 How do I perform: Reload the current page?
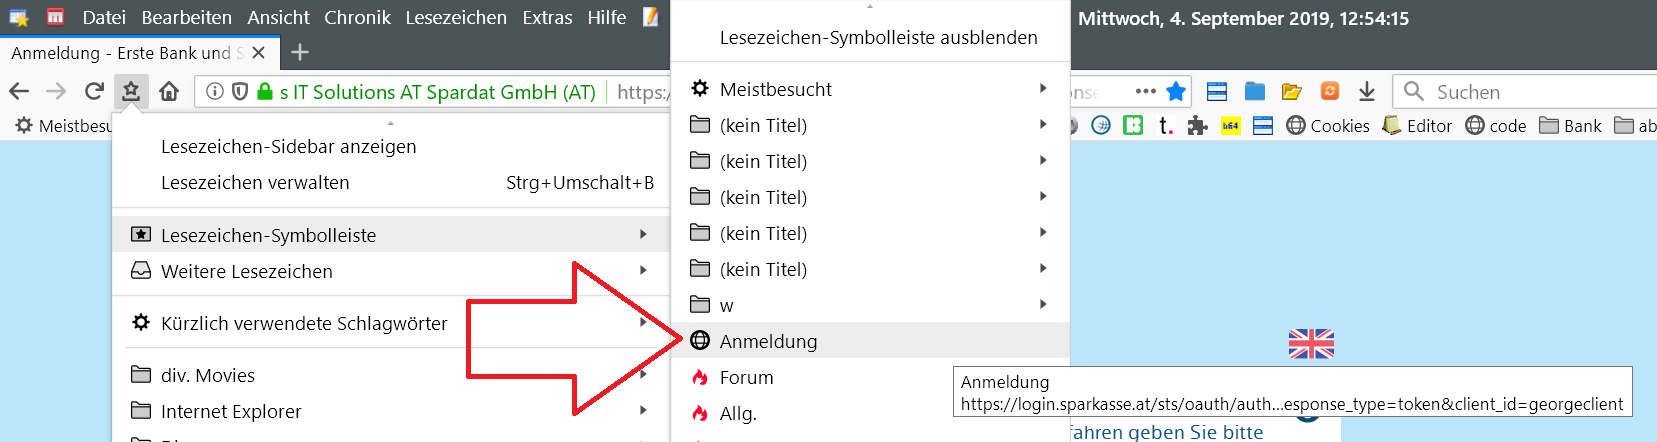94,92
